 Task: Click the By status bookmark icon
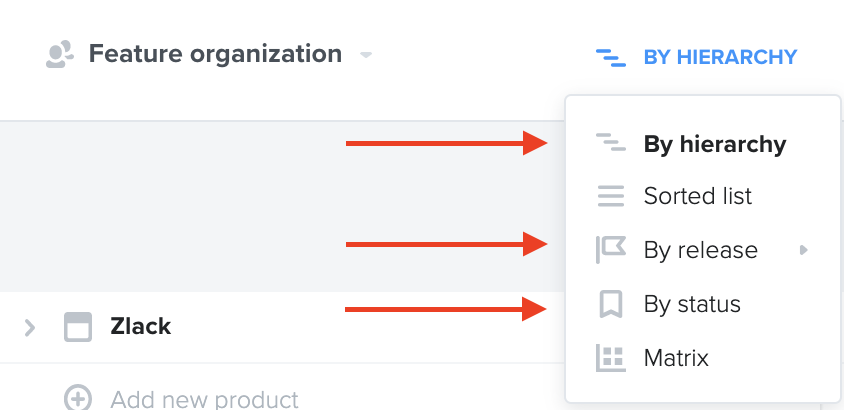click(x=611, y=304)
